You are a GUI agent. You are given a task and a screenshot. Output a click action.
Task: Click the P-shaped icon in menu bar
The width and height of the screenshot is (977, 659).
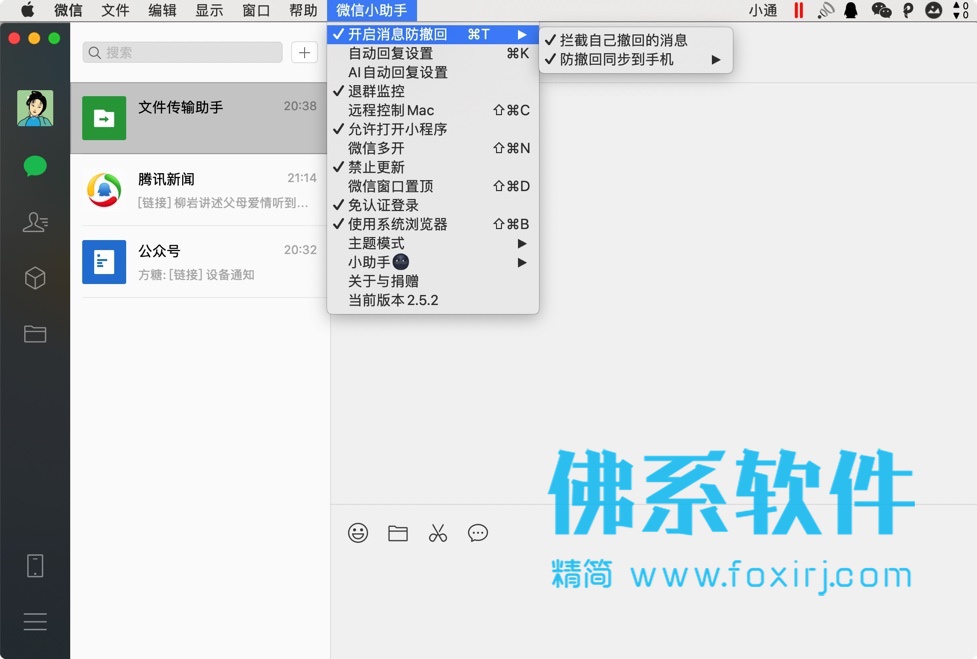click(x=907, y=10)
